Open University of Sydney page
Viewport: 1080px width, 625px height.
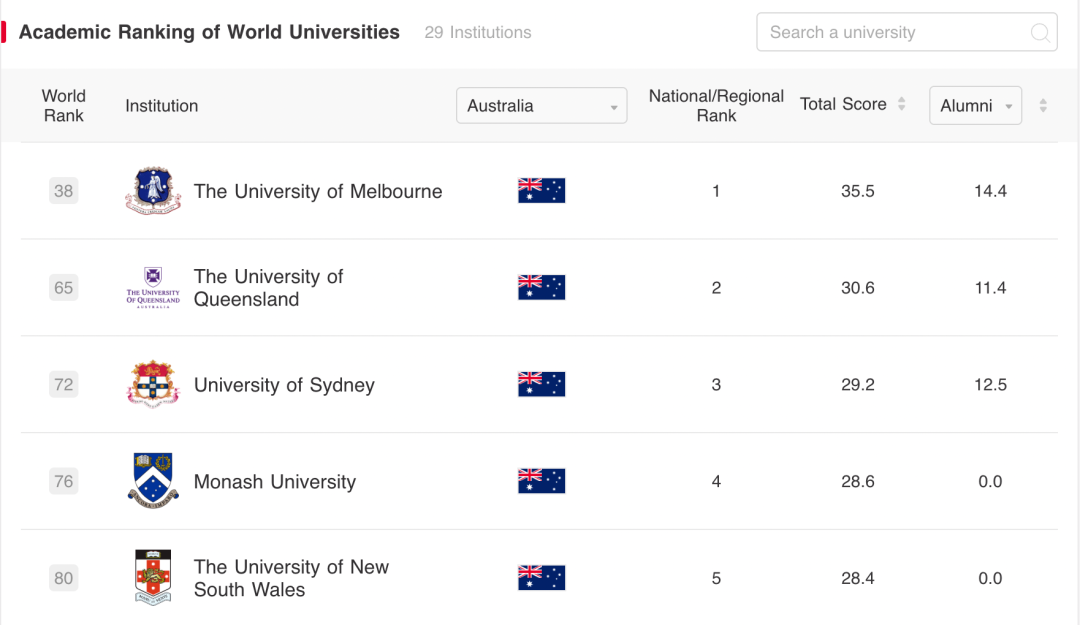point(284,385)
